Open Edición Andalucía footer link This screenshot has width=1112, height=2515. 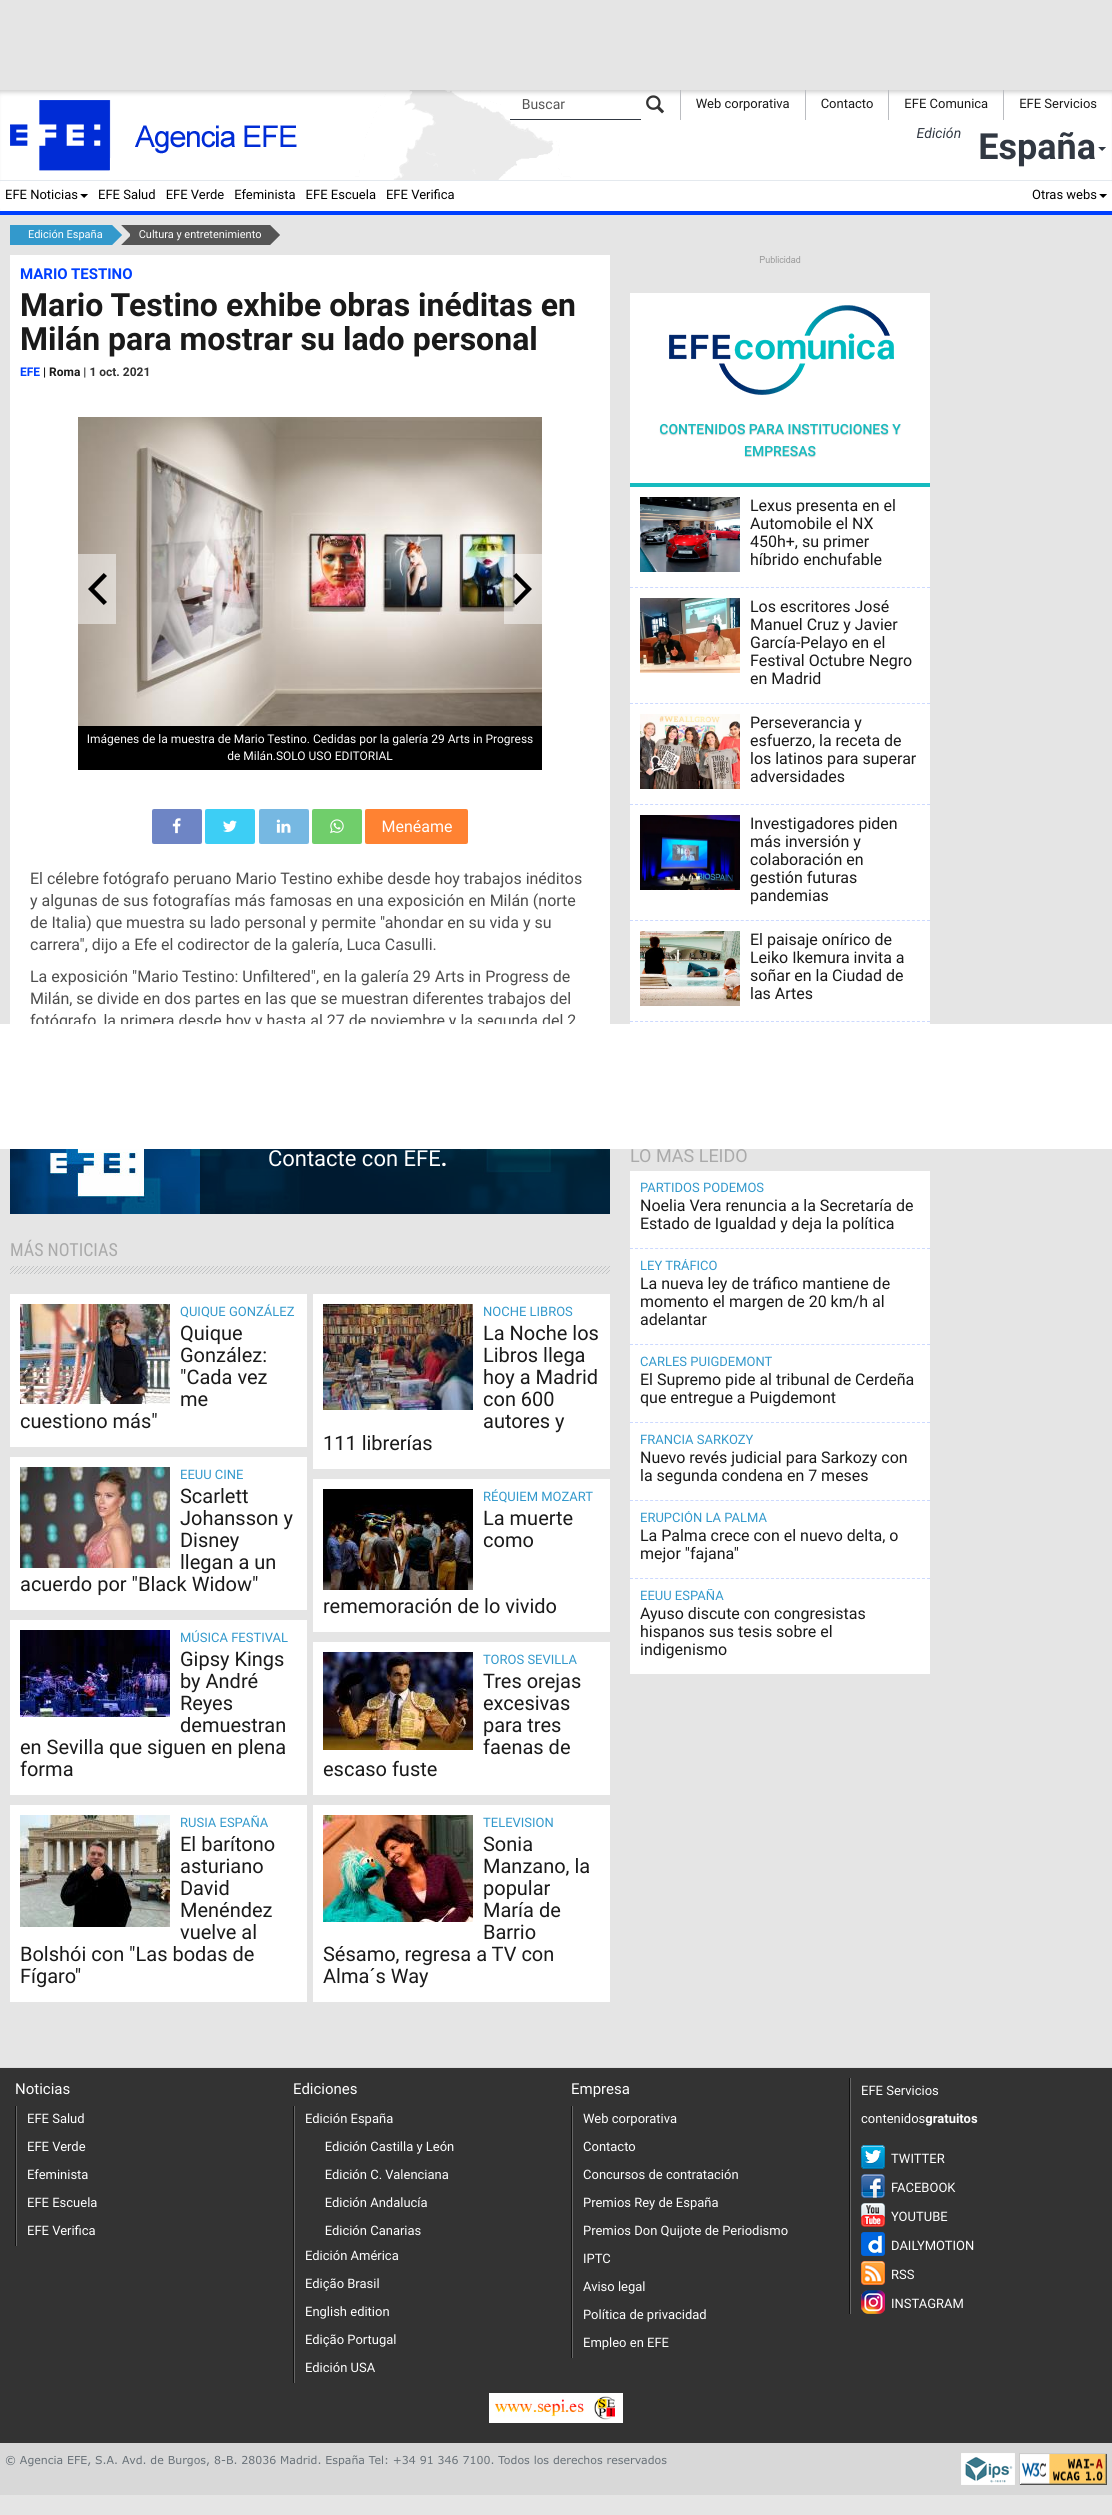[x=376, y=2202]
